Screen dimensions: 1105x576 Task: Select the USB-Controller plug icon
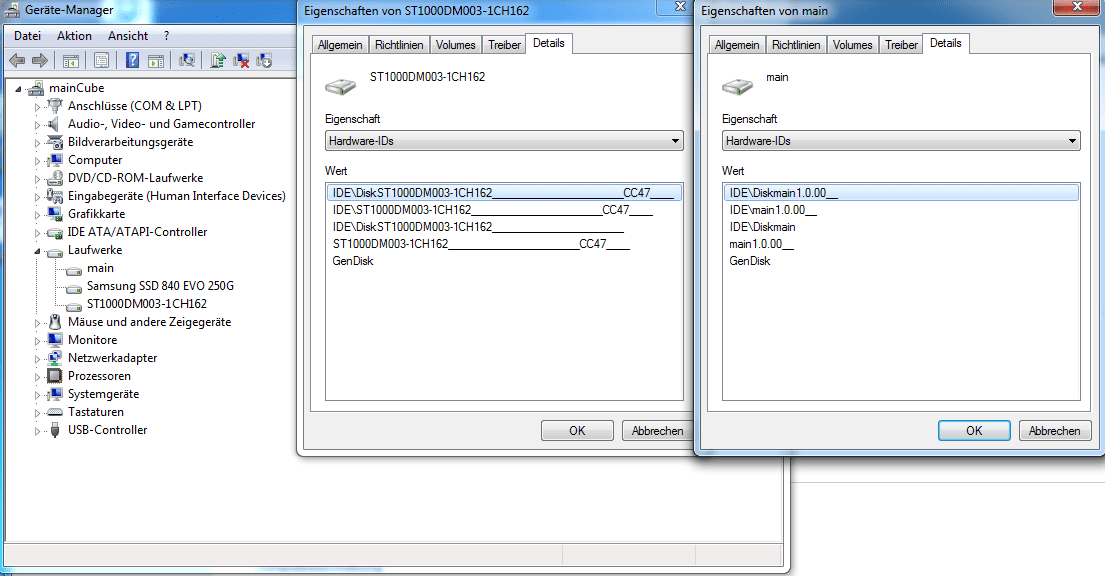tap(54, 430)
